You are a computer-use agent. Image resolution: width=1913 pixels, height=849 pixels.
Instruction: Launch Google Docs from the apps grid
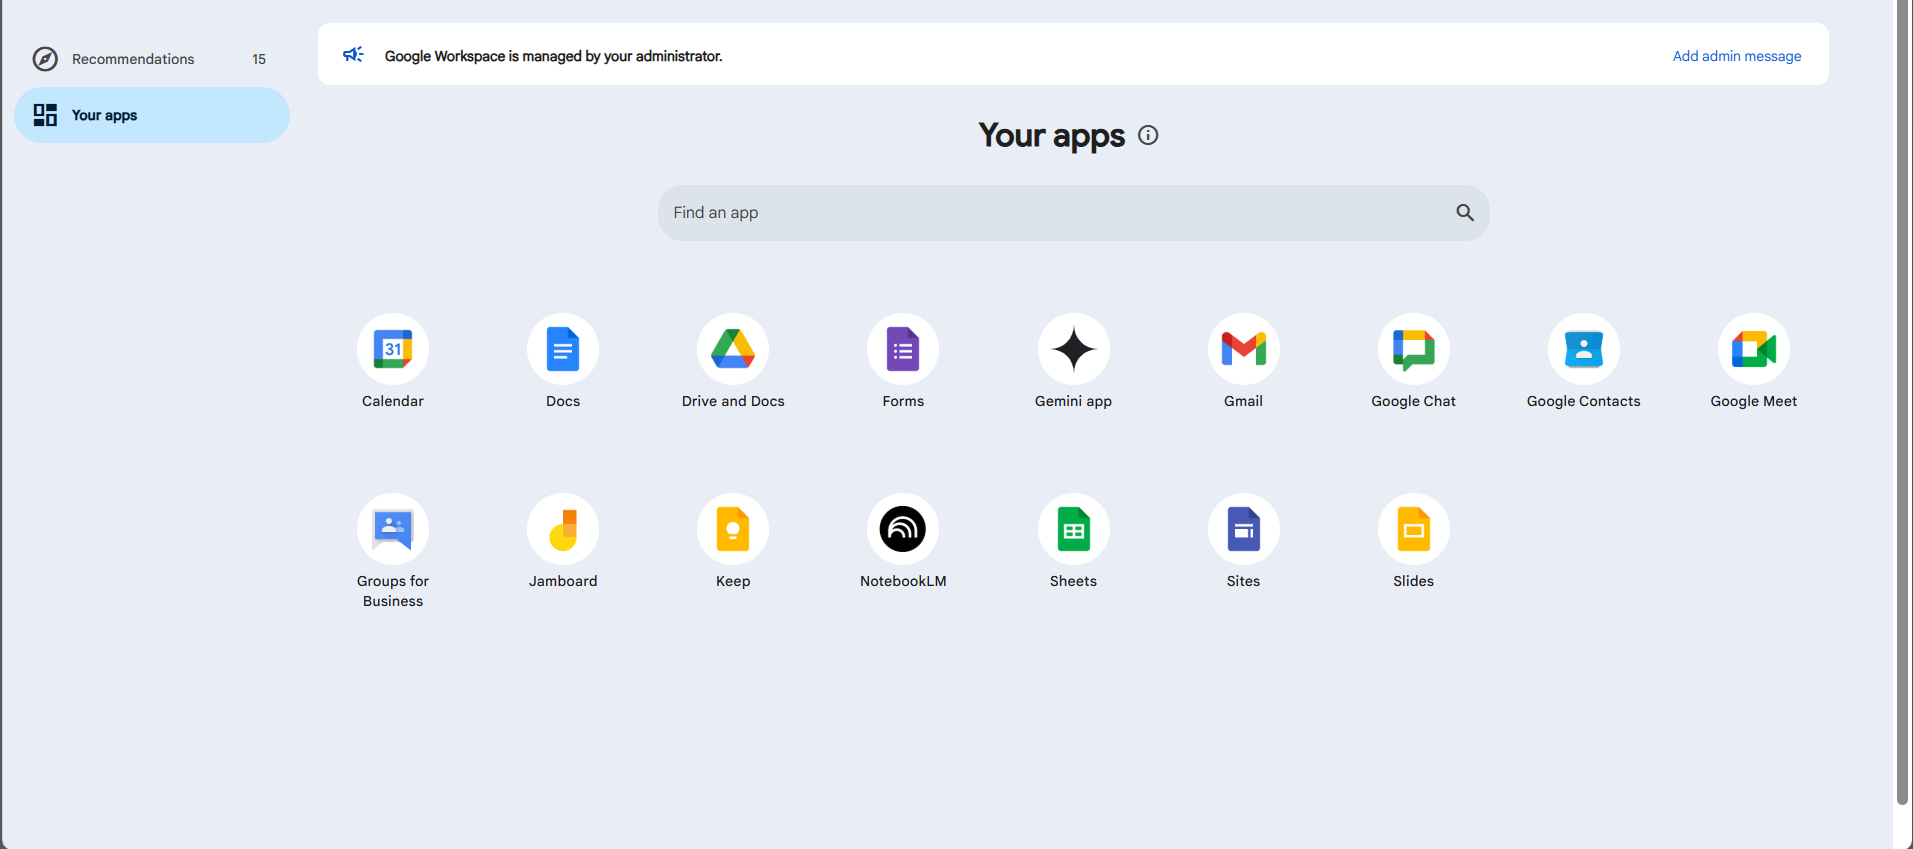pyautogui.click(x=563, y=349)
